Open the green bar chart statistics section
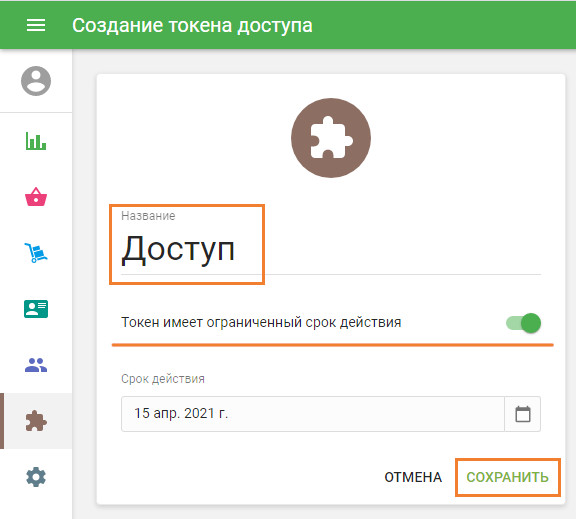The image size is (576, 519). coord(36,141)
